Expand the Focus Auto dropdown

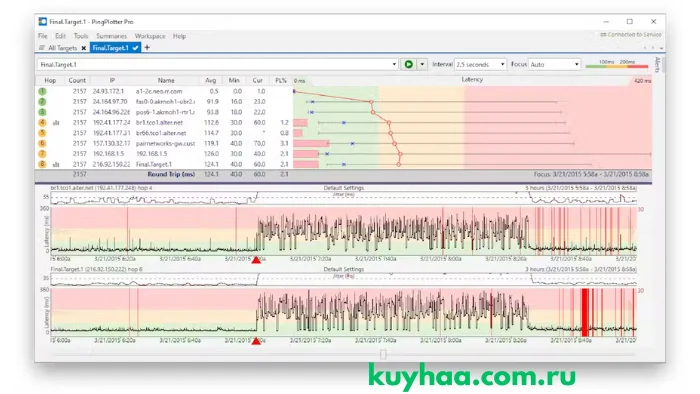click(x=554, y=64)
